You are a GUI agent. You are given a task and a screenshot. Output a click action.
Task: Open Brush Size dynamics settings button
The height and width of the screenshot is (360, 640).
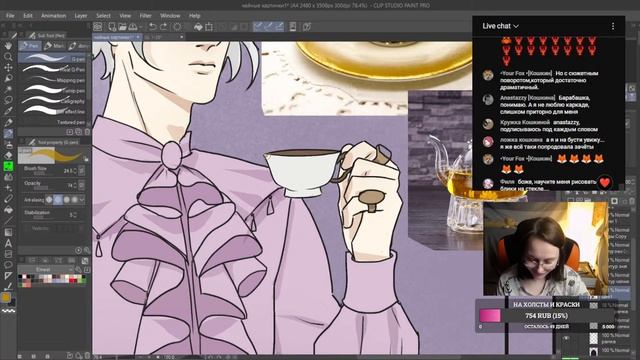tap(82, 171)
